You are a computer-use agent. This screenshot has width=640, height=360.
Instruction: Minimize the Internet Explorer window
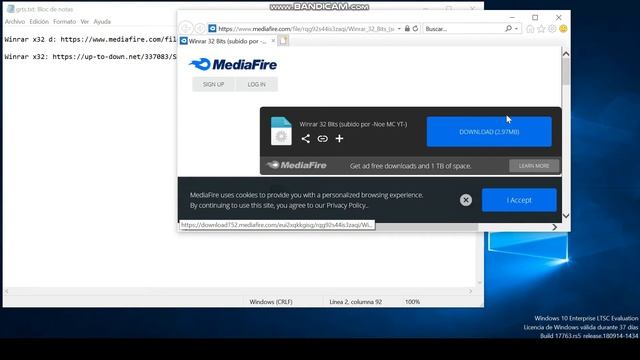tap(512, 18)
